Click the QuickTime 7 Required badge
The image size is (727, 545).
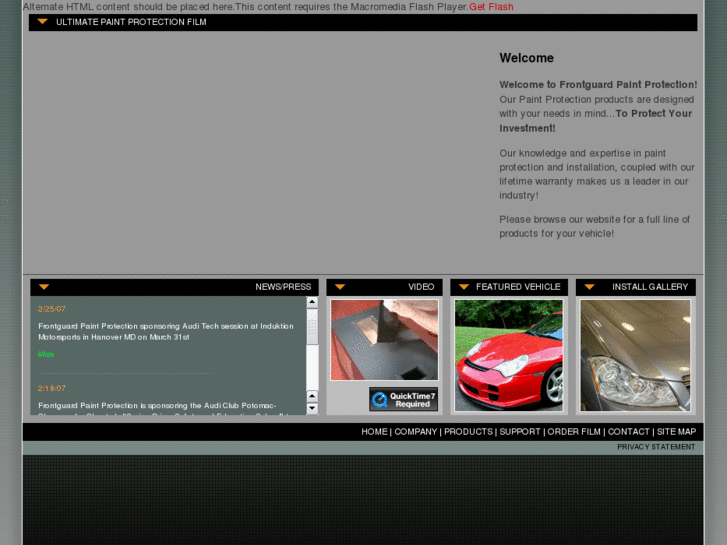pyautogui.click(x=403, y=399)
